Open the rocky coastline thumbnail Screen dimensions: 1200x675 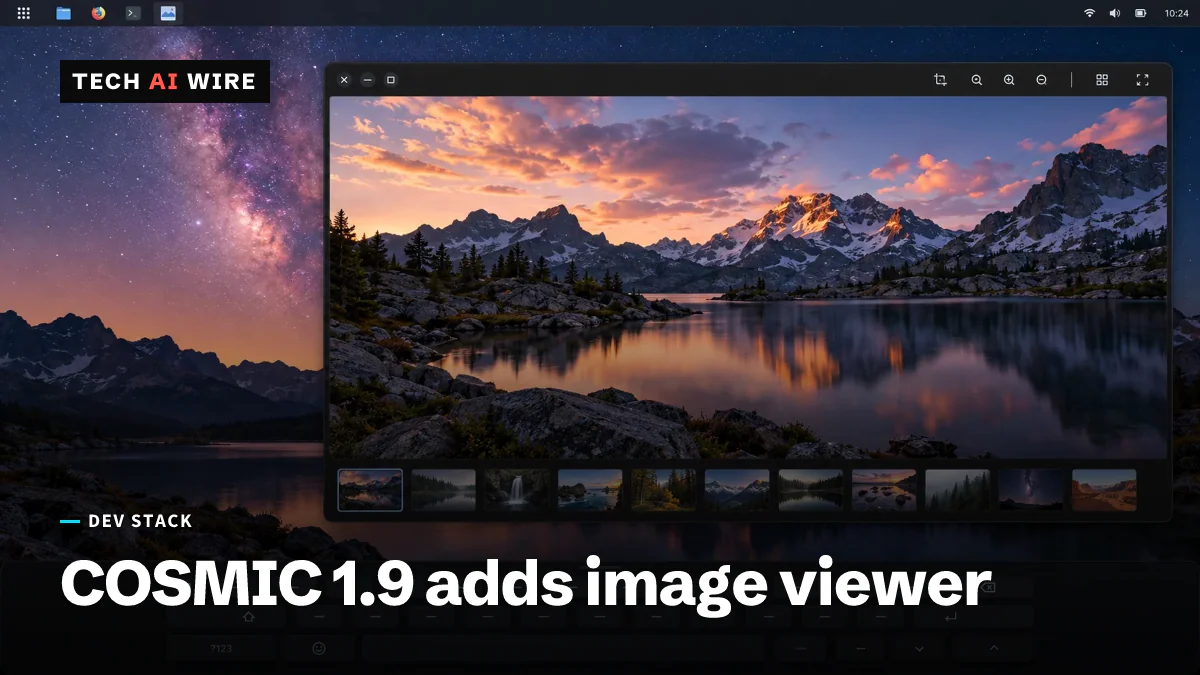coord(590,490)
